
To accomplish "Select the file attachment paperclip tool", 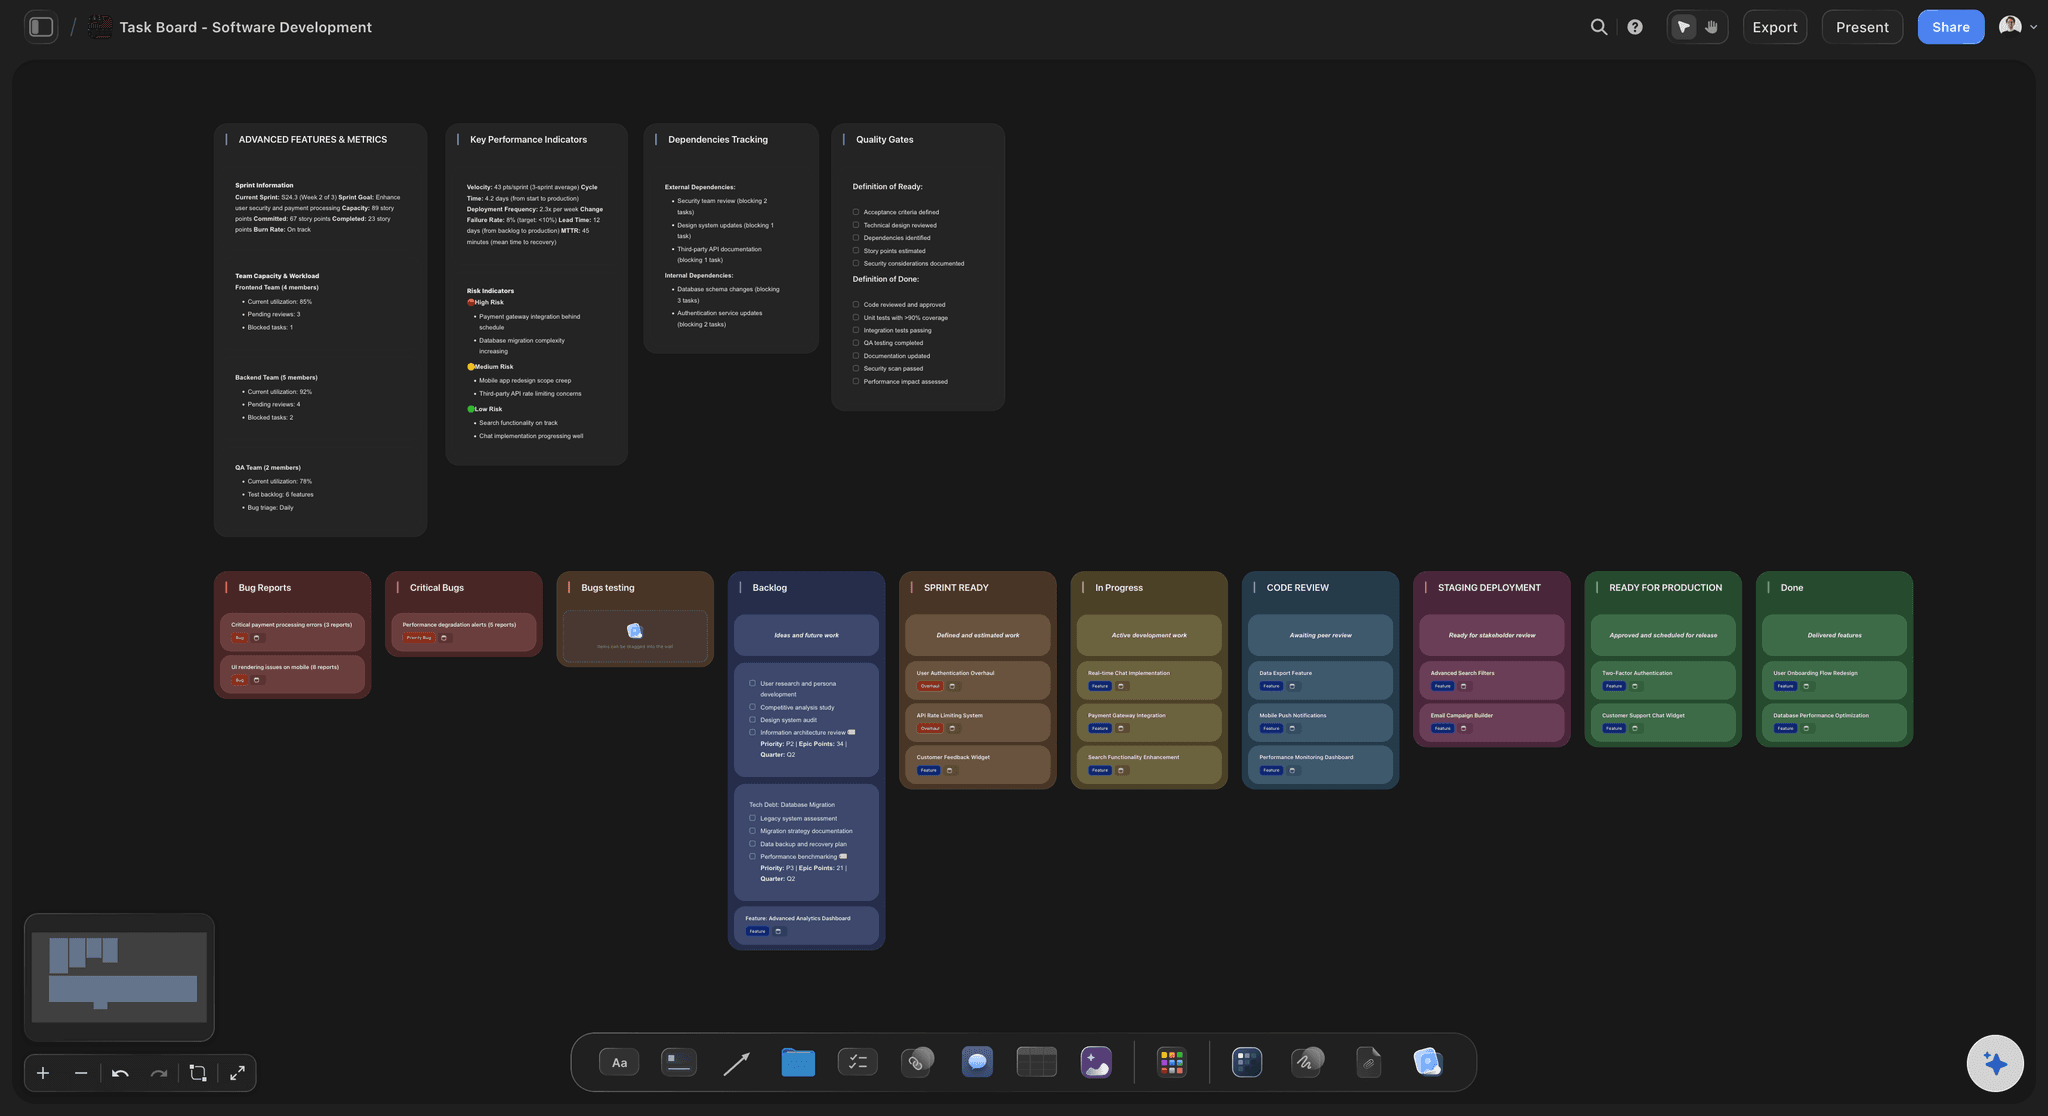I will coord(1368,1062).
